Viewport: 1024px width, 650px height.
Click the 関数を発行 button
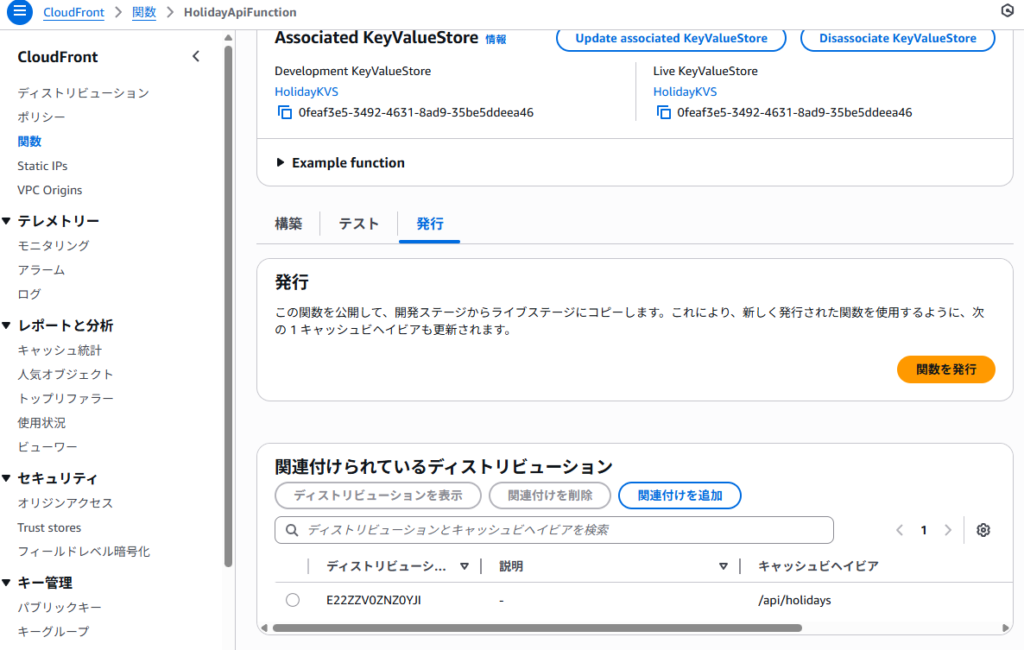pos(945,369)
